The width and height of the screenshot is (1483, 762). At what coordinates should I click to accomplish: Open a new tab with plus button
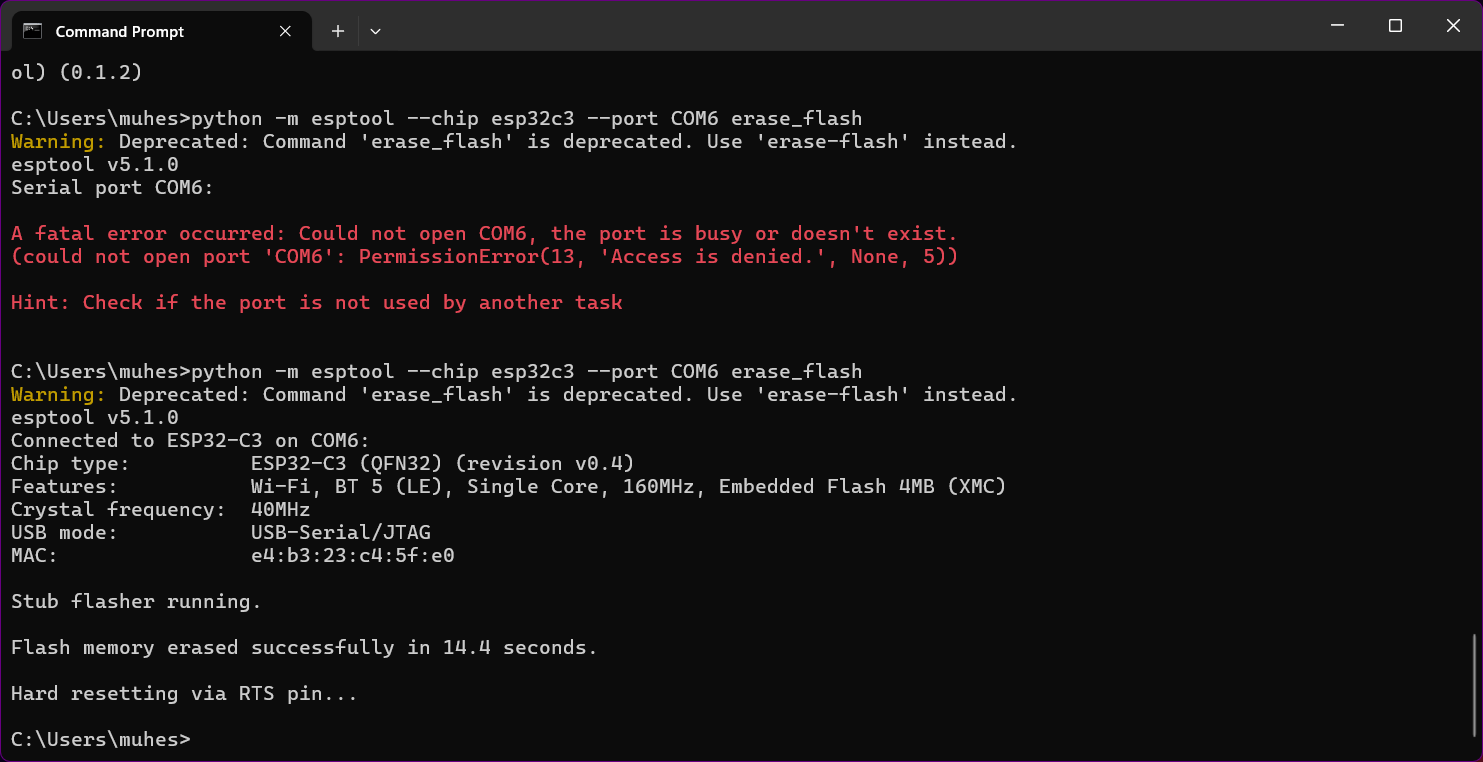338,31
